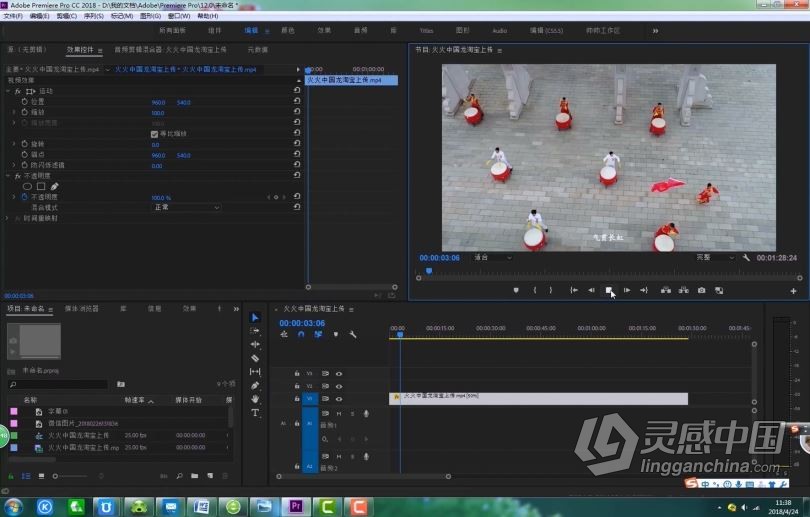Click the Lift button in program monitor

[666, 290]
